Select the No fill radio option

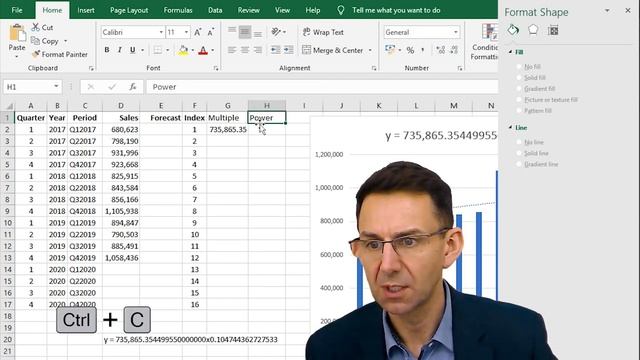point(519,67)
